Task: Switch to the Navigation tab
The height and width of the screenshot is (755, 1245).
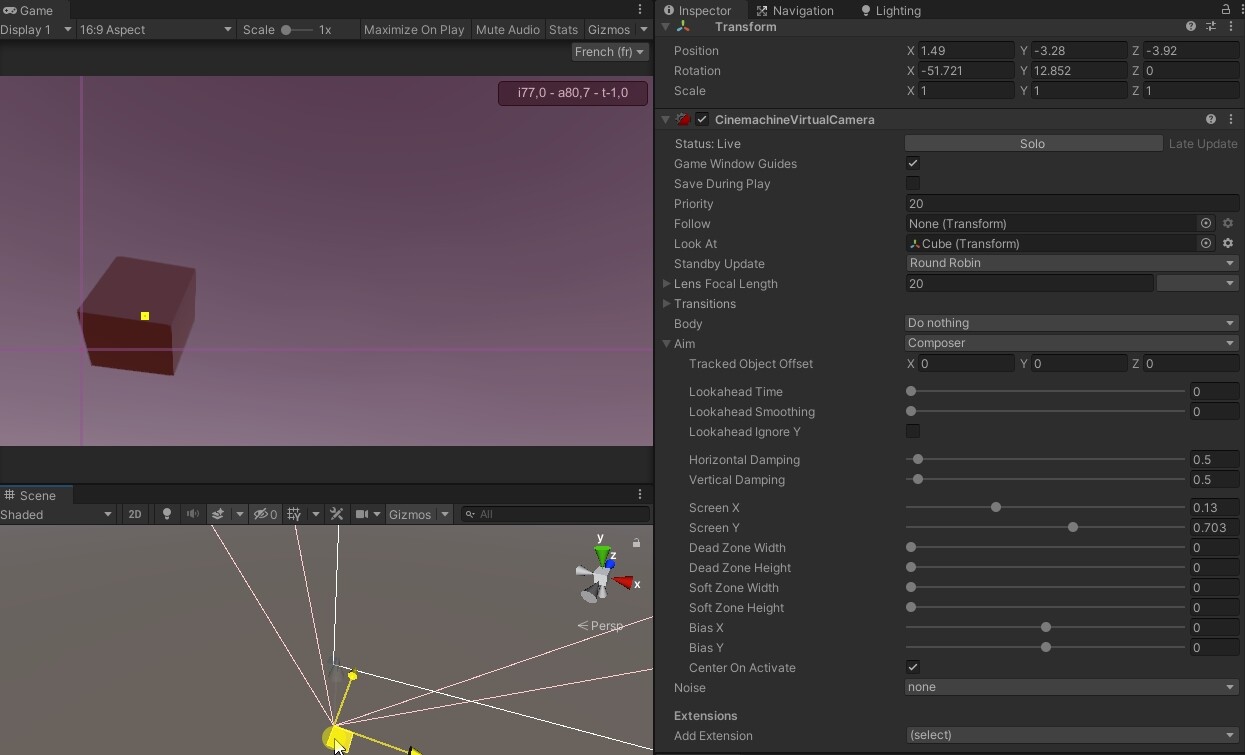Action: tap(795, 10)
